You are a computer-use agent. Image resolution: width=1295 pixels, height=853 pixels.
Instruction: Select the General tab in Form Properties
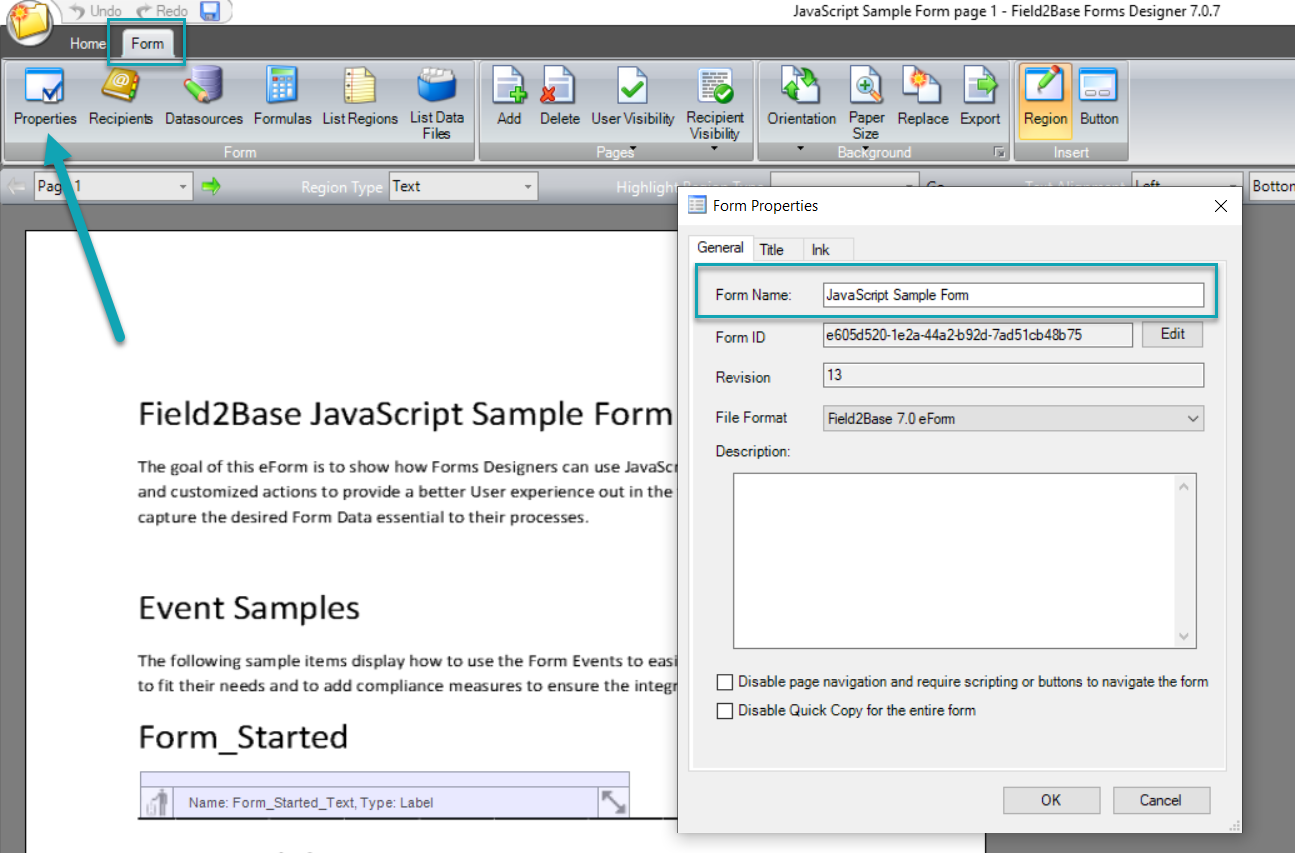[720, 248]
